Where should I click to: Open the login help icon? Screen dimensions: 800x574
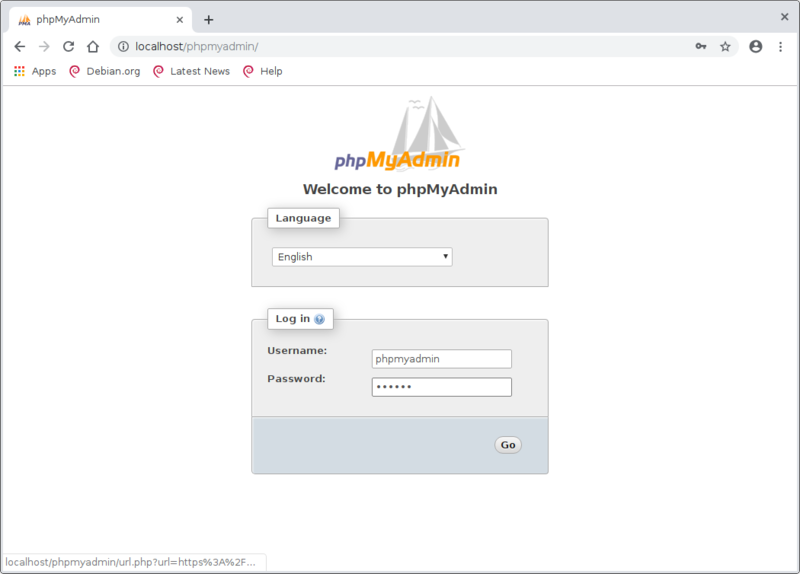319,319
